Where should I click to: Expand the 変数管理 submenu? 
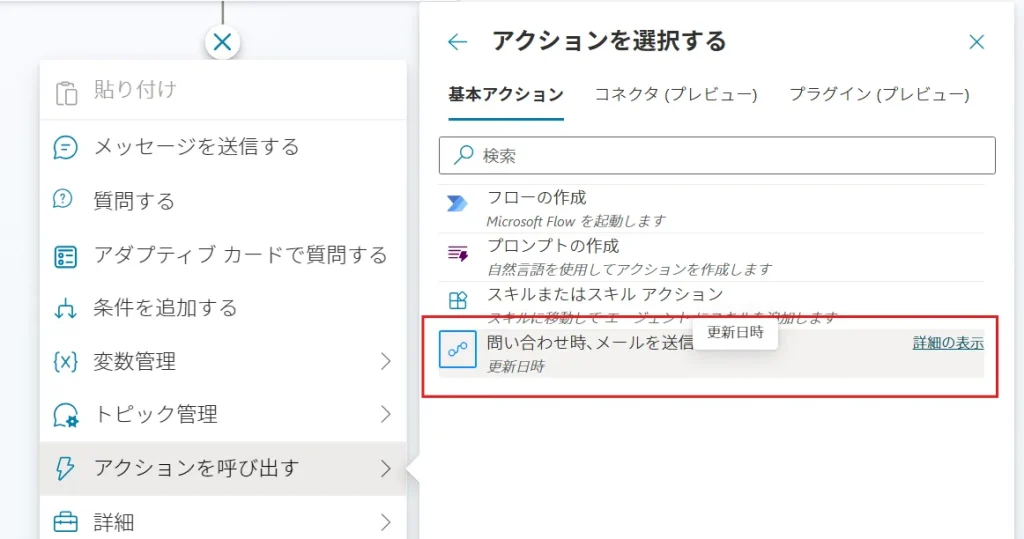tap(386, 362)
